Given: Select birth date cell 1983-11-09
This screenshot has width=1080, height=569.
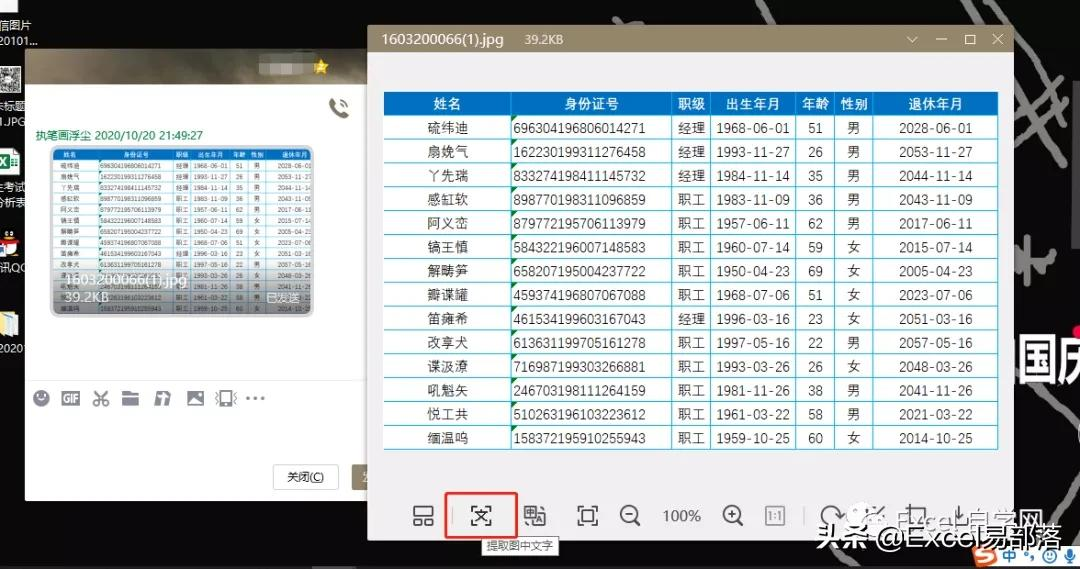Looking at the screenshot, I should [753, 200].
